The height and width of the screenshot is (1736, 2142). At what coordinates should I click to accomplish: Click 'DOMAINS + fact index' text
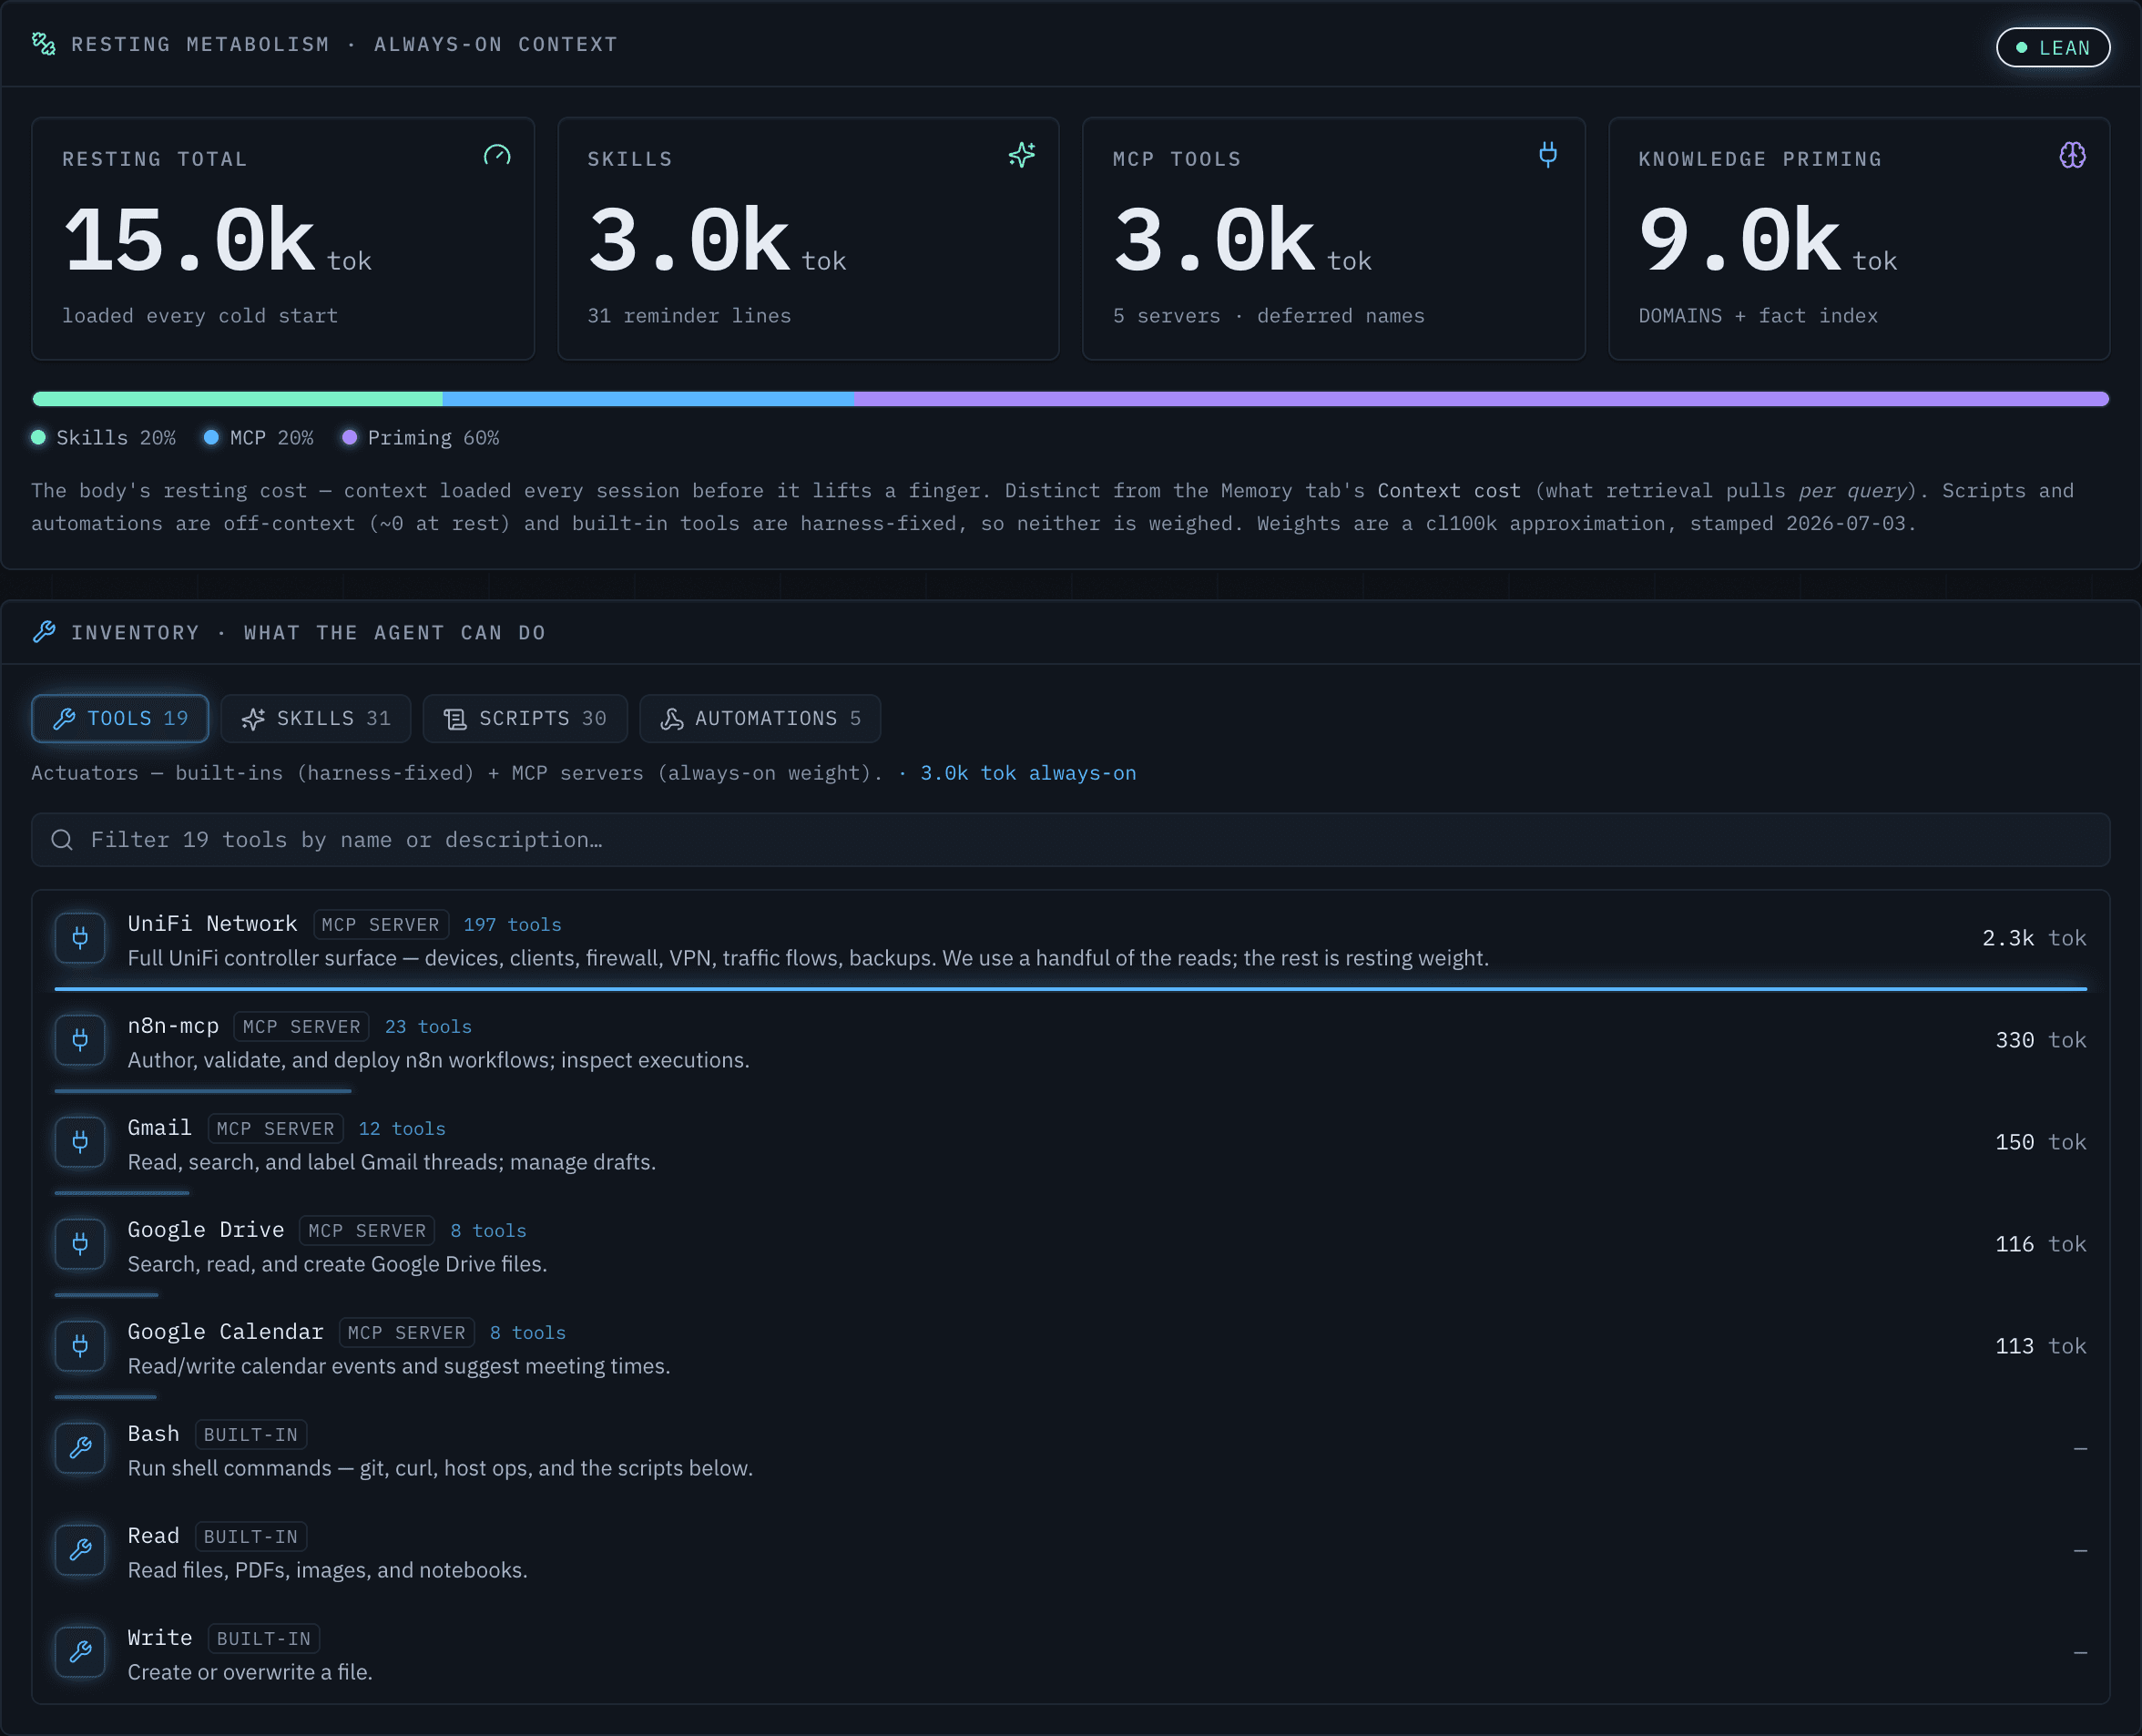(x=1758, y=316)
